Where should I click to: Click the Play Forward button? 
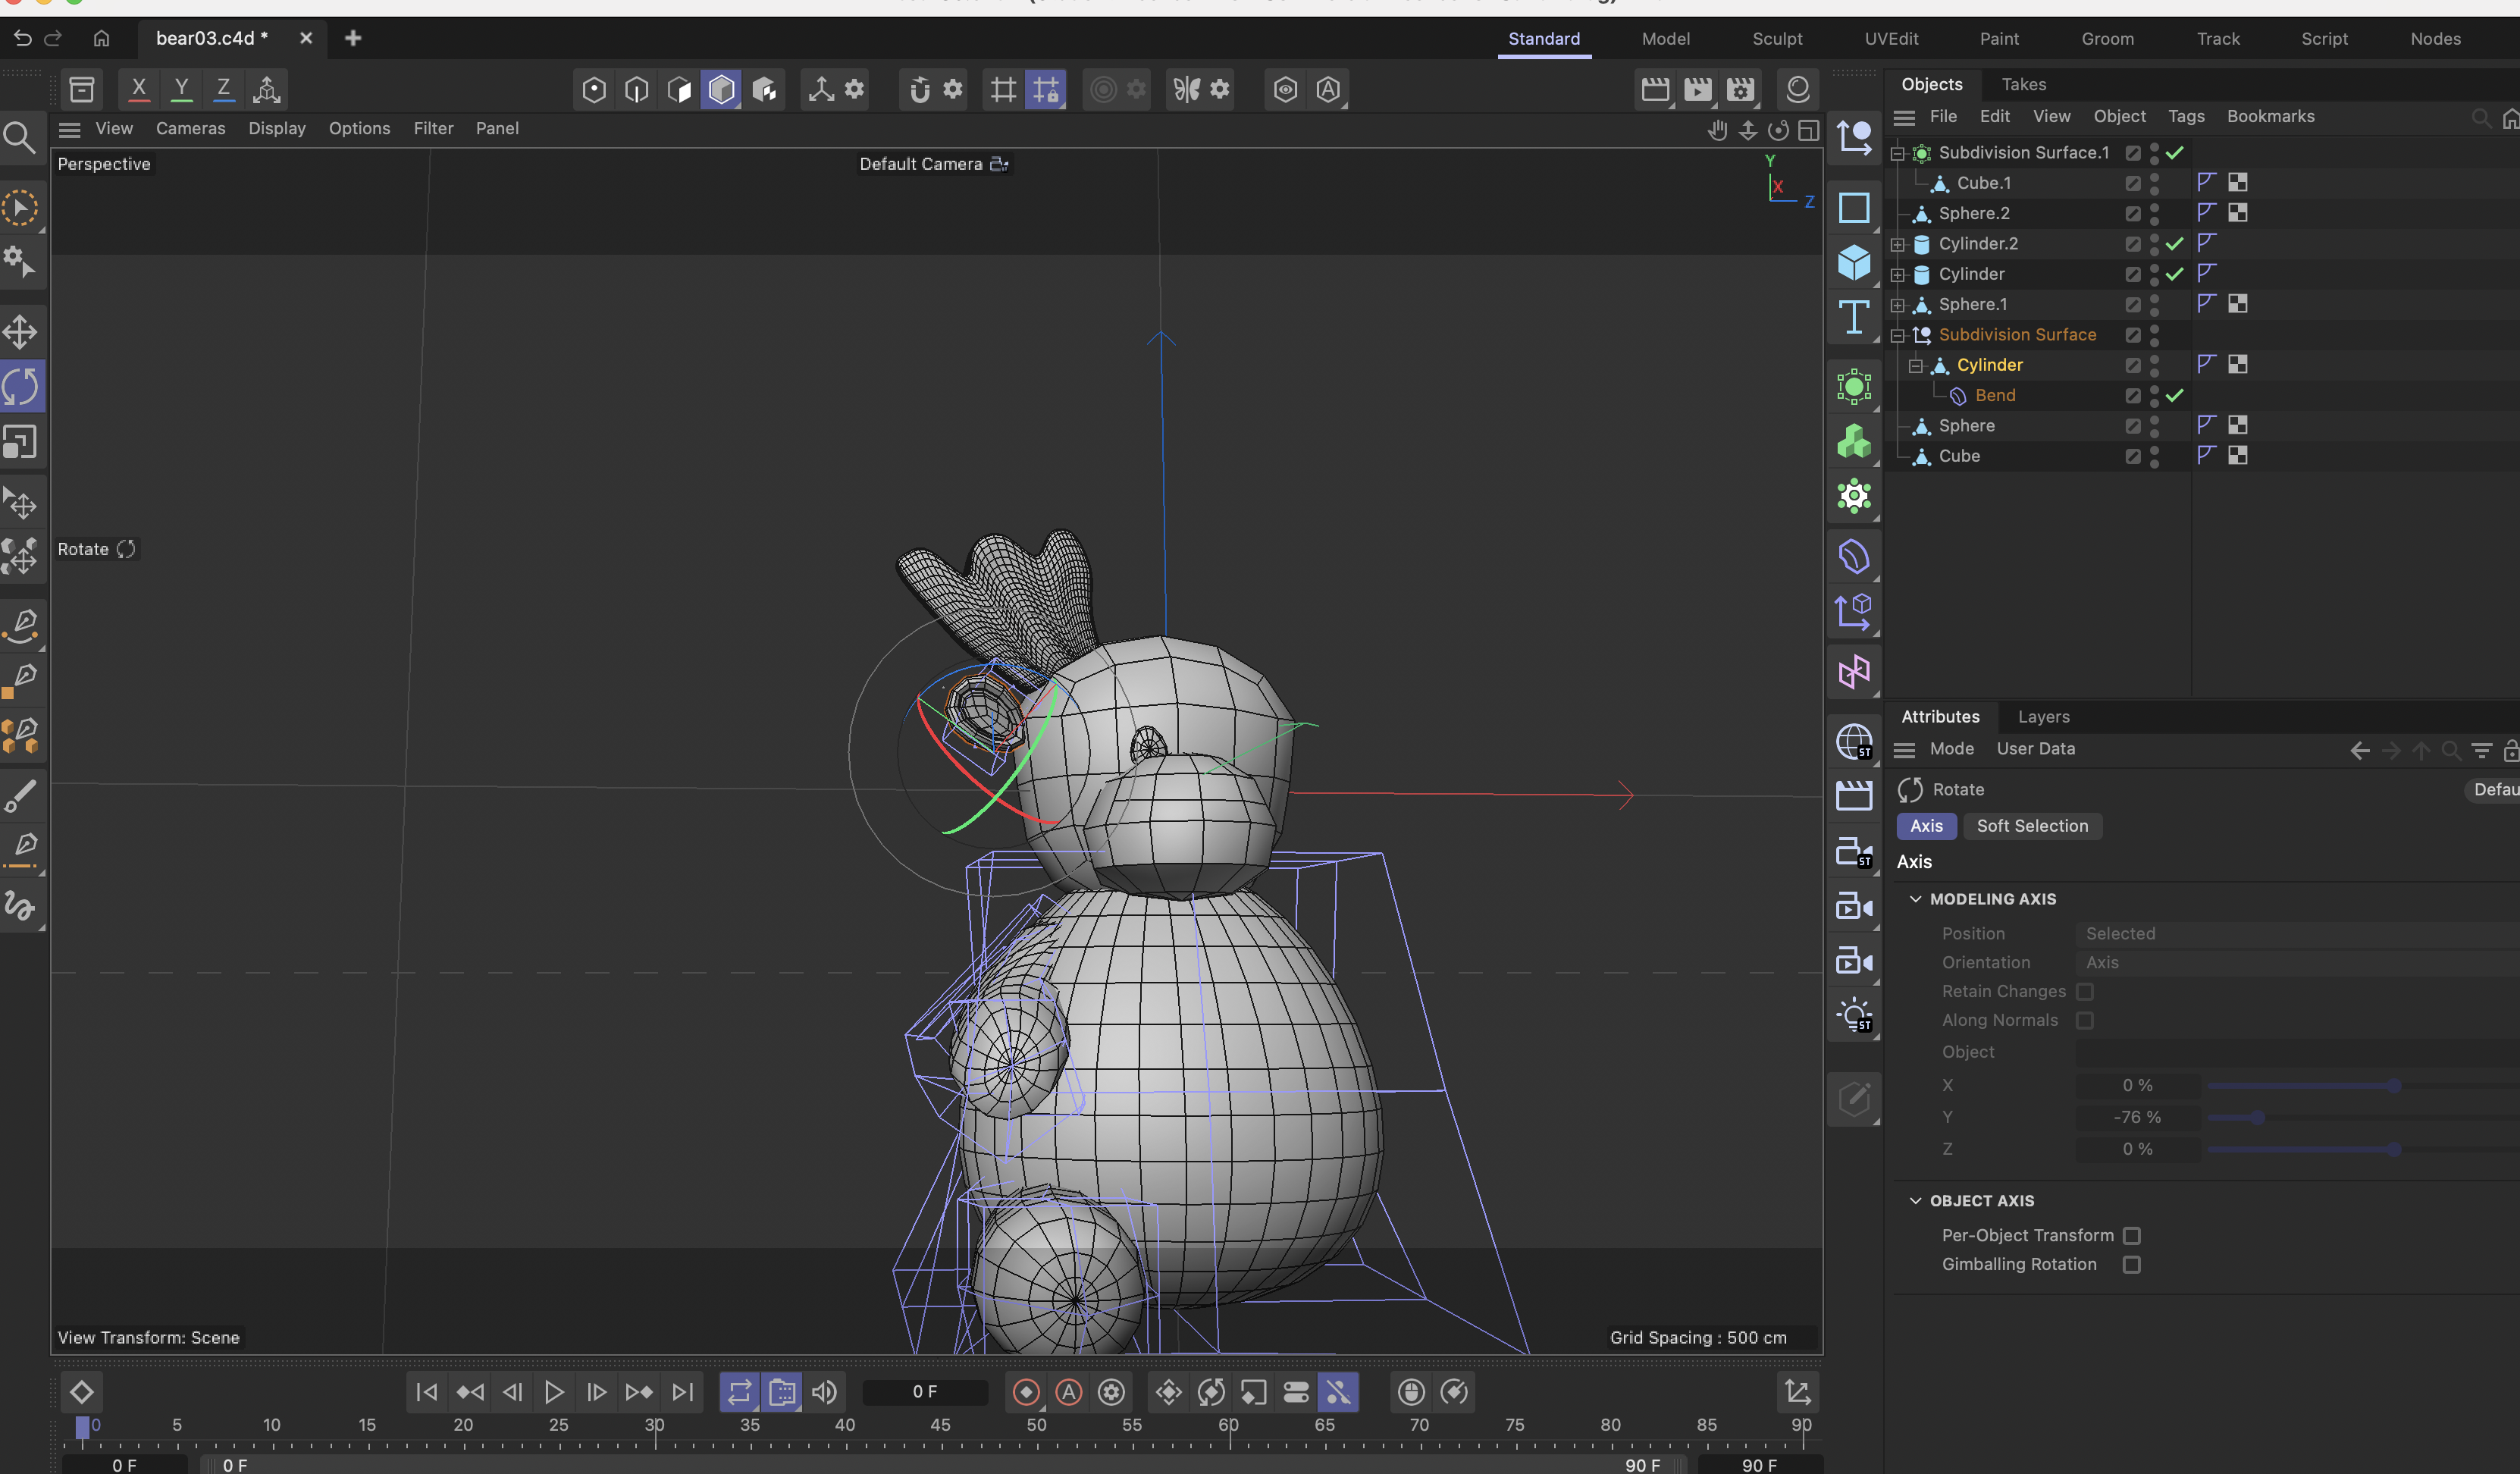click(x=553, y=1391)
